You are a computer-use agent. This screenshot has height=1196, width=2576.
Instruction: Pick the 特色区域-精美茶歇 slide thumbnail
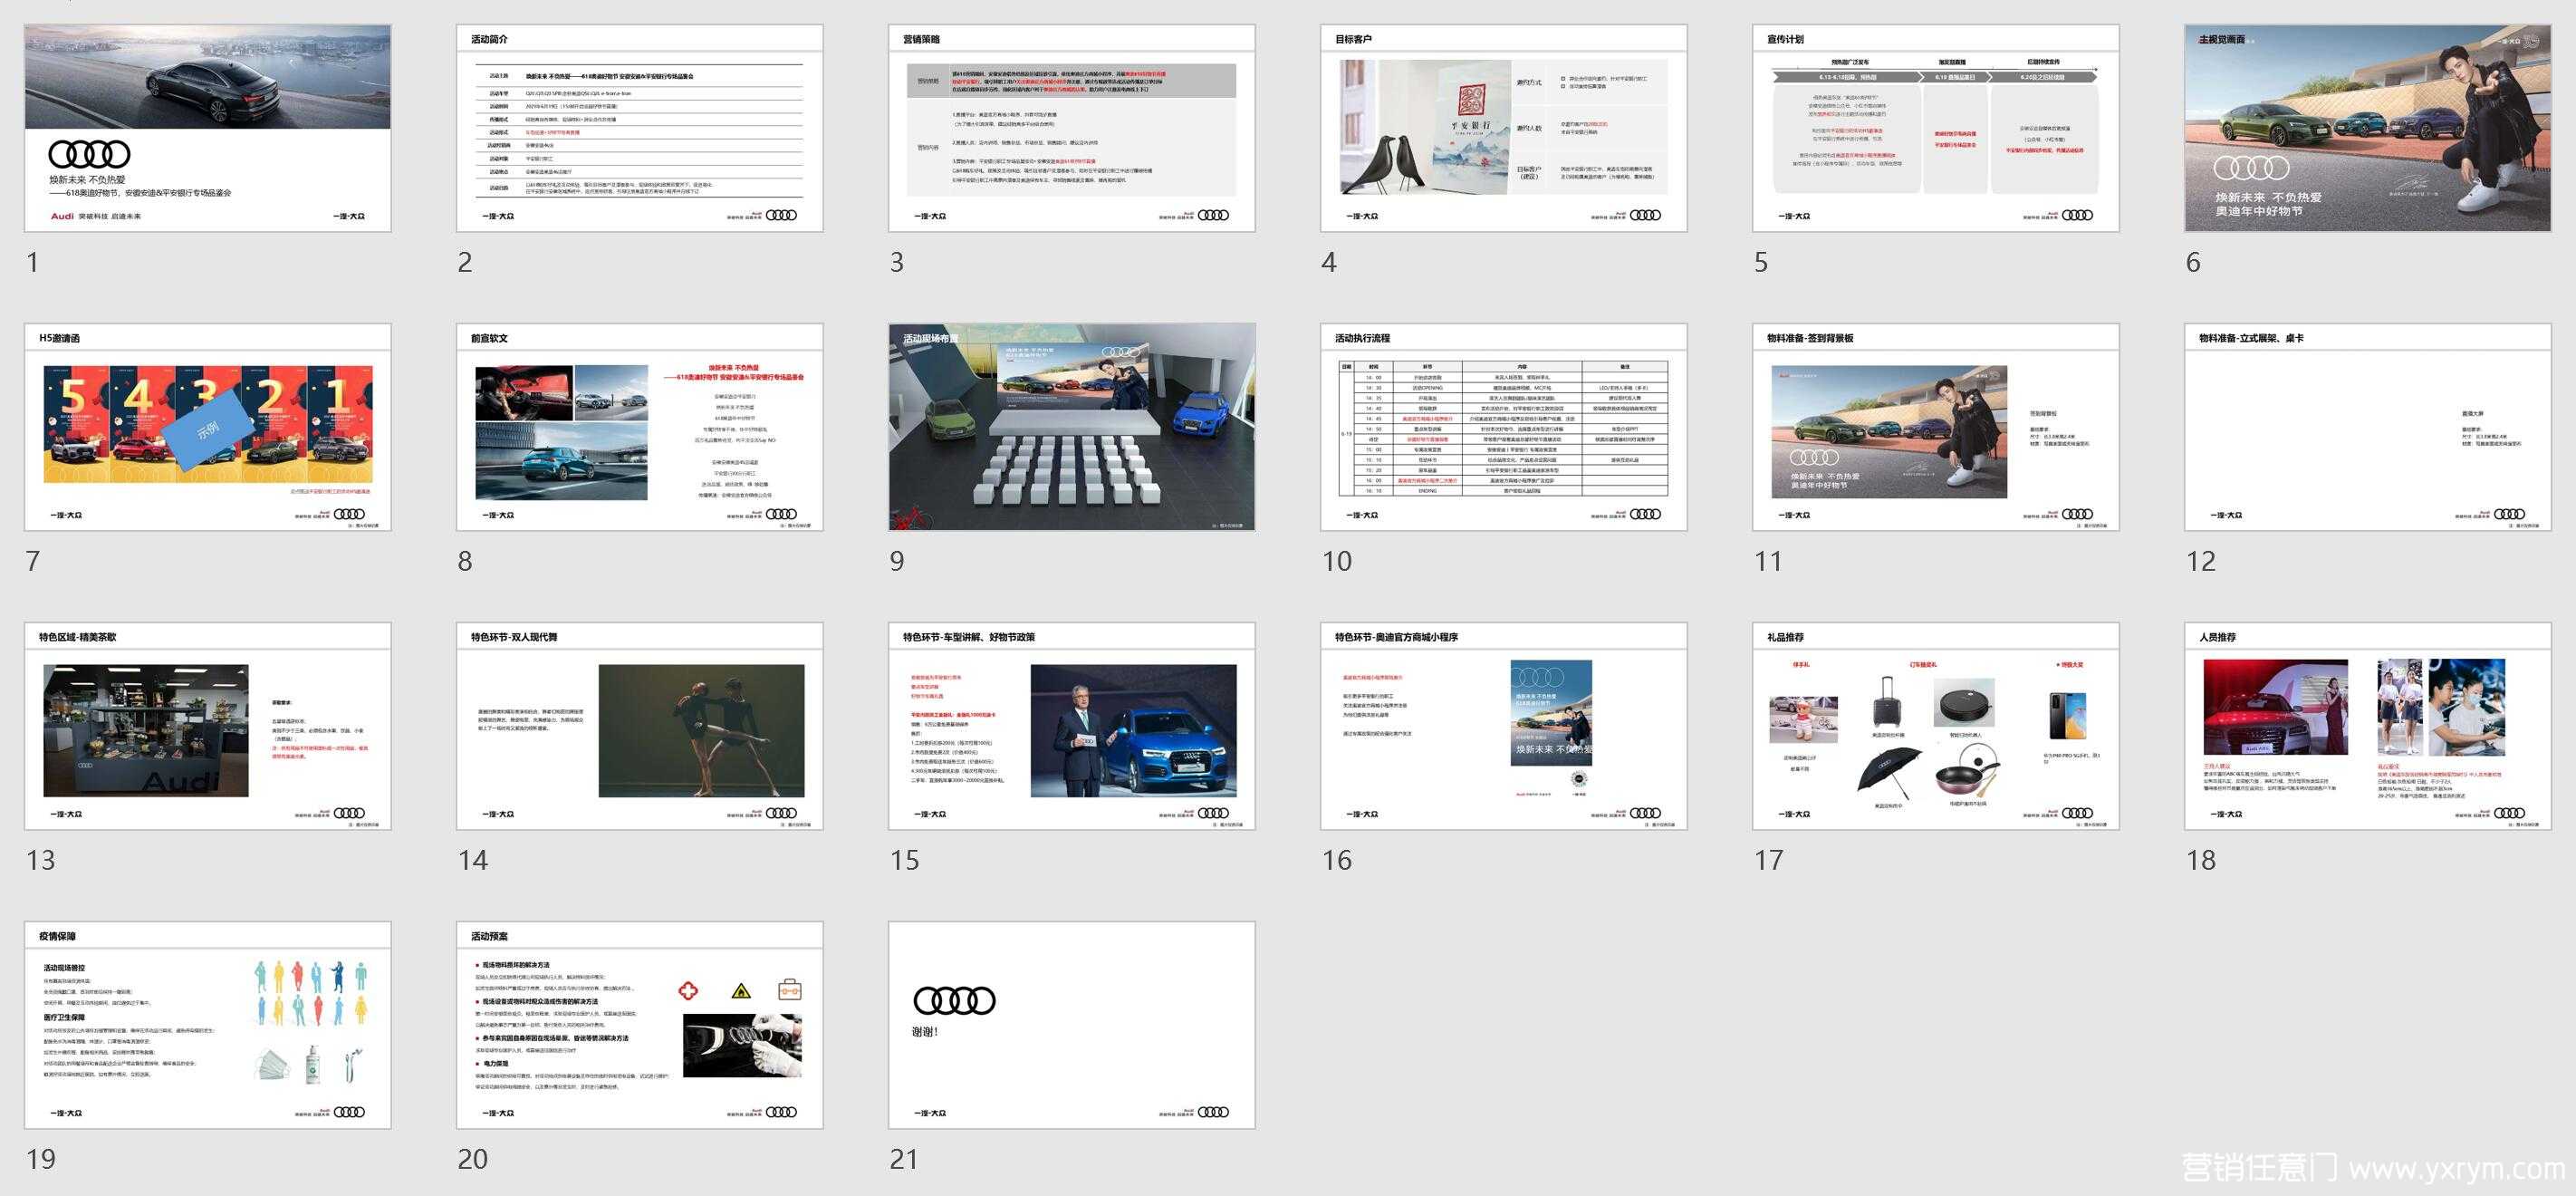tap(208, 726)
